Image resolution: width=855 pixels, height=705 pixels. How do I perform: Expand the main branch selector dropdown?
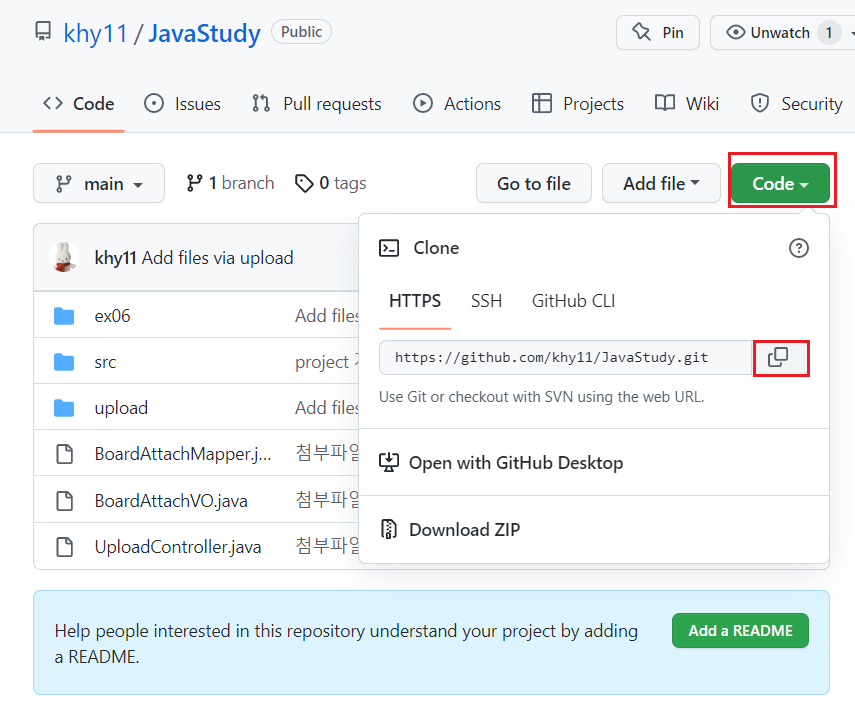(99, 183)
